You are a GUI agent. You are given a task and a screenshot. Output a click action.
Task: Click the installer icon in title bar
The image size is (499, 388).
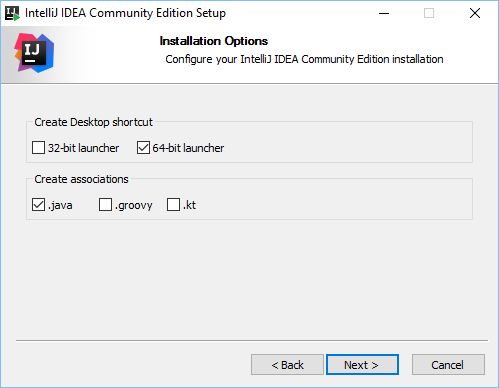pyautogui.click(x=13, y=13)
